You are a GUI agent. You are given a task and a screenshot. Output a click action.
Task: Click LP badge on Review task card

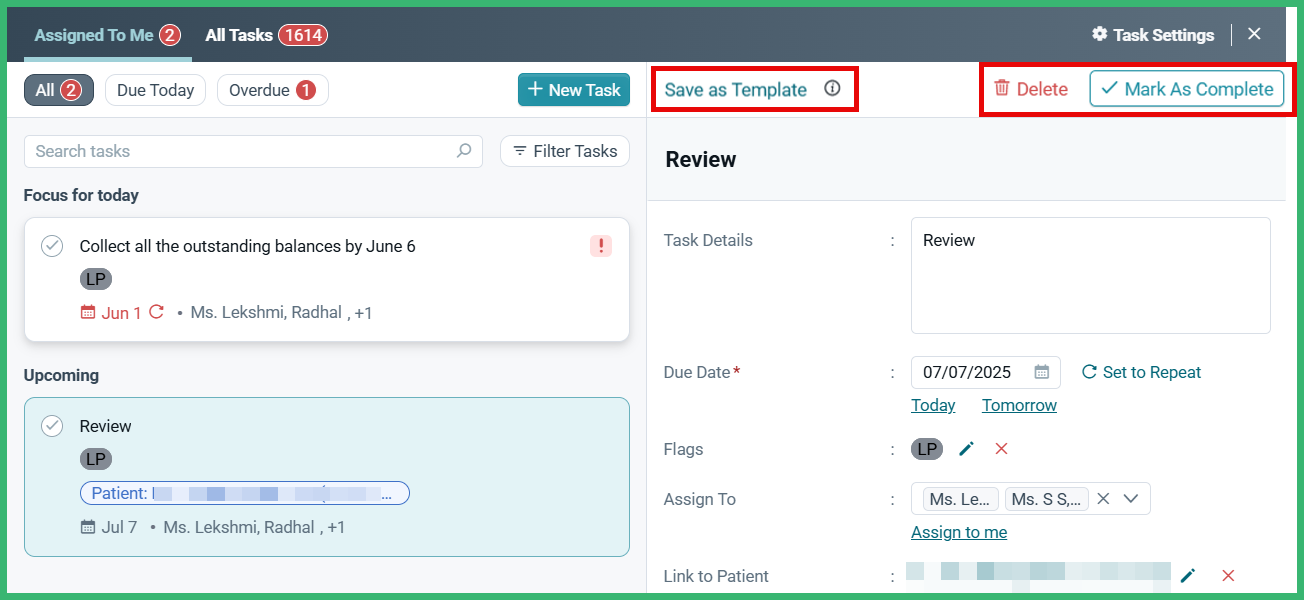[96, 459]
